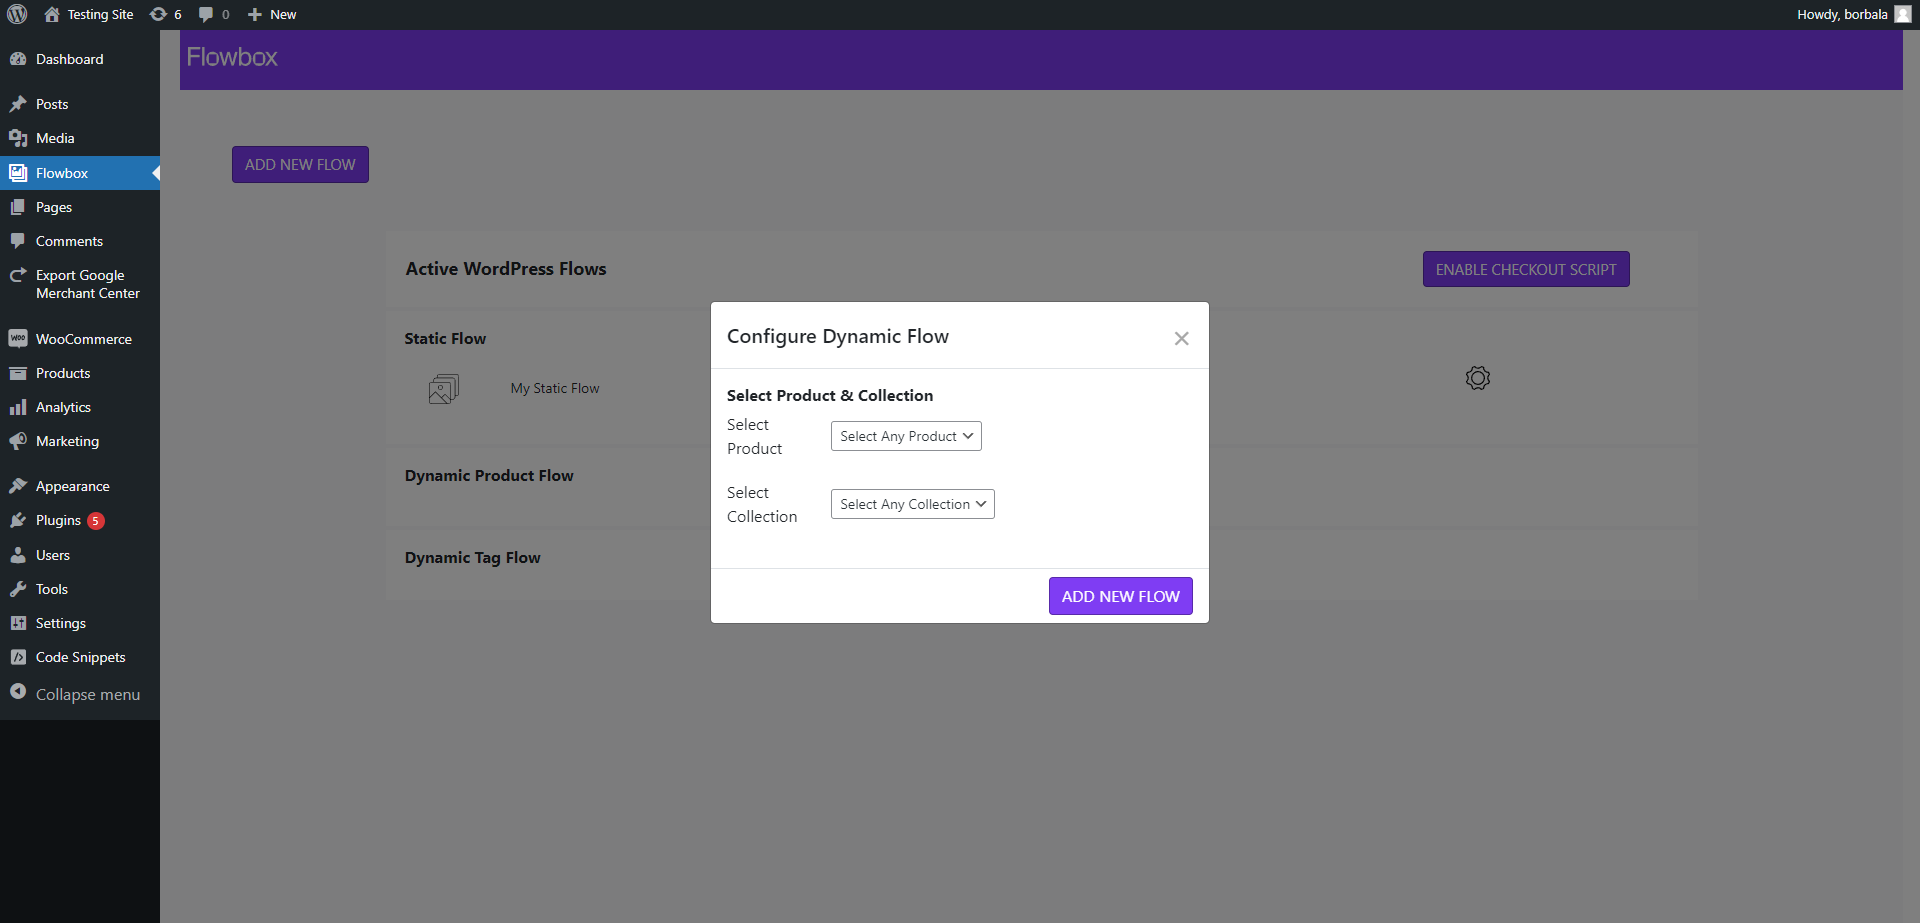Click the purple ADD NEW FLOW button in the page header area
The height and width of the screenshot is (923, 1920).
(300, 165)
